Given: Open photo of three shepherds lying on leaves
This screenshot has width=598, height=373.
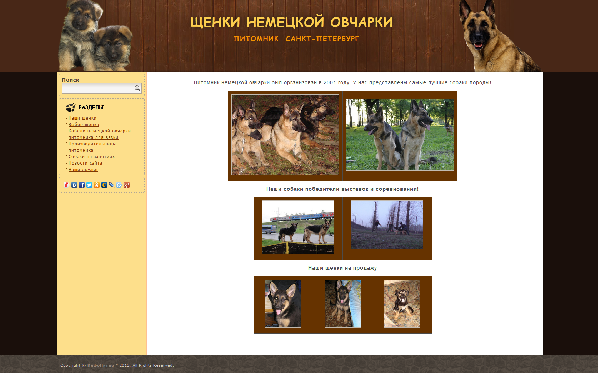Looking at the screenshot, I should [285, 135].
